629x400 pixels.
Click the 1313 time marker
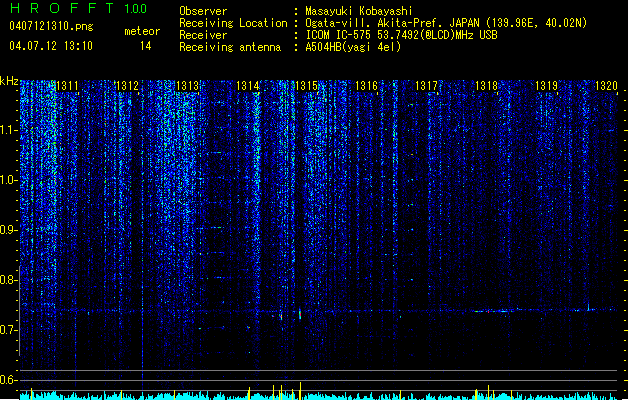coord(187,86)
